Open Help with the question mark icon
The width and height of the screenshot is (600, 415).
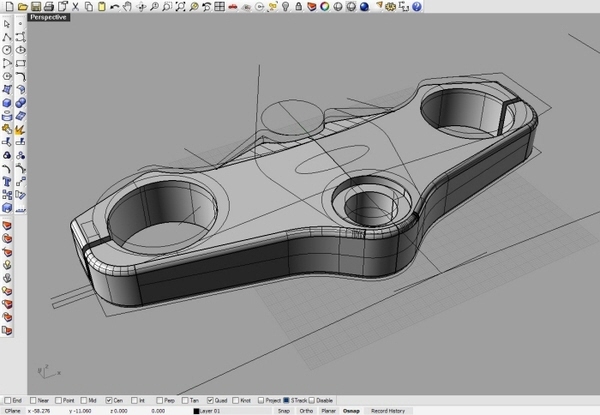pyautogui.click(x=415, y=6)
